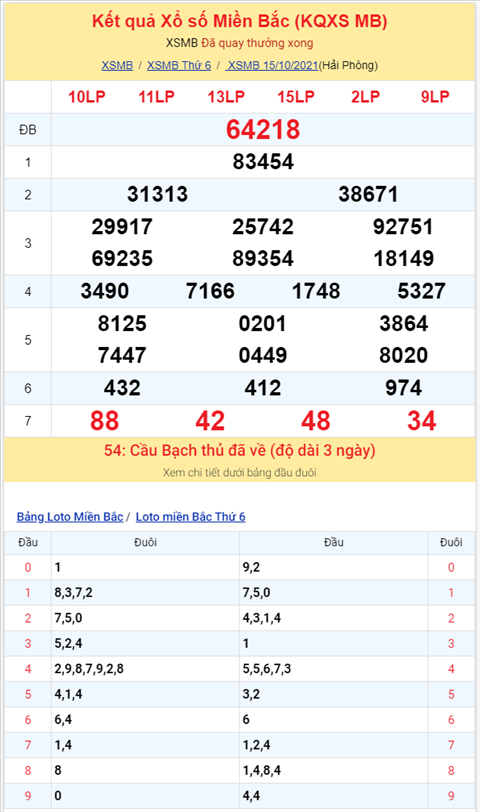The image size is (480, 812).
Task: Select the first Đuôi column header
Action: (x=146, y=542)
